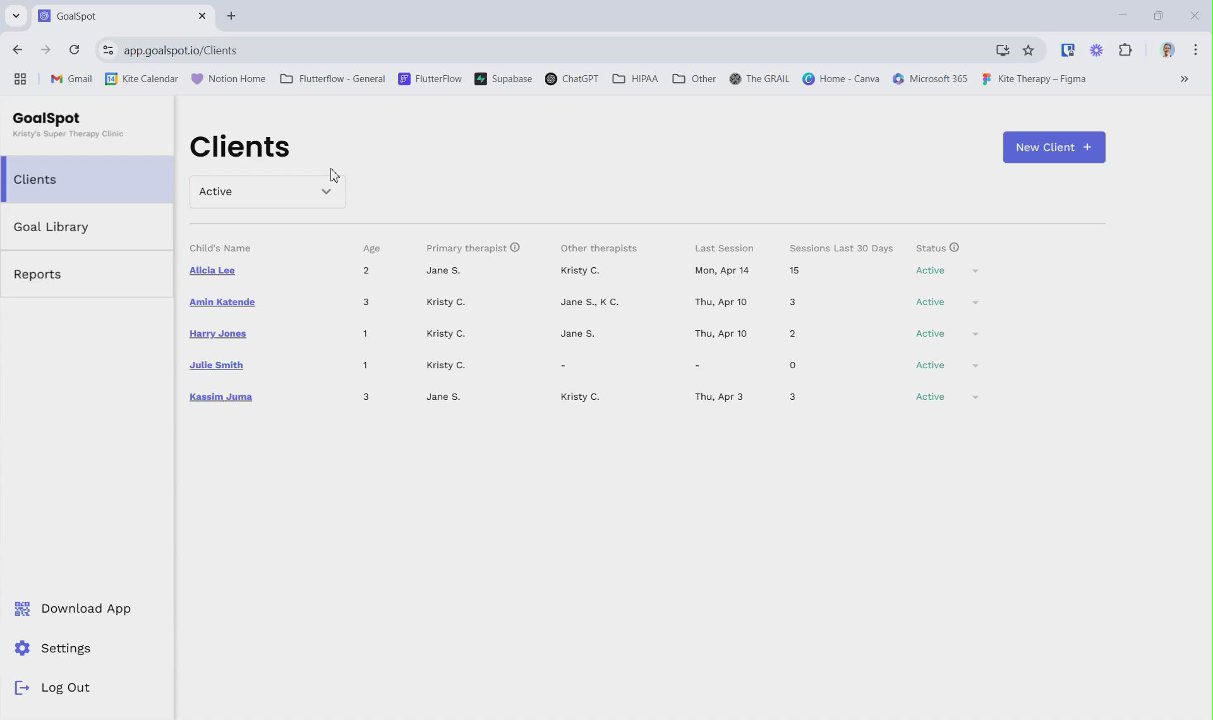1213x720 pixels.
Task: Click Alicia Lee's session count 15
Action: 794,271
